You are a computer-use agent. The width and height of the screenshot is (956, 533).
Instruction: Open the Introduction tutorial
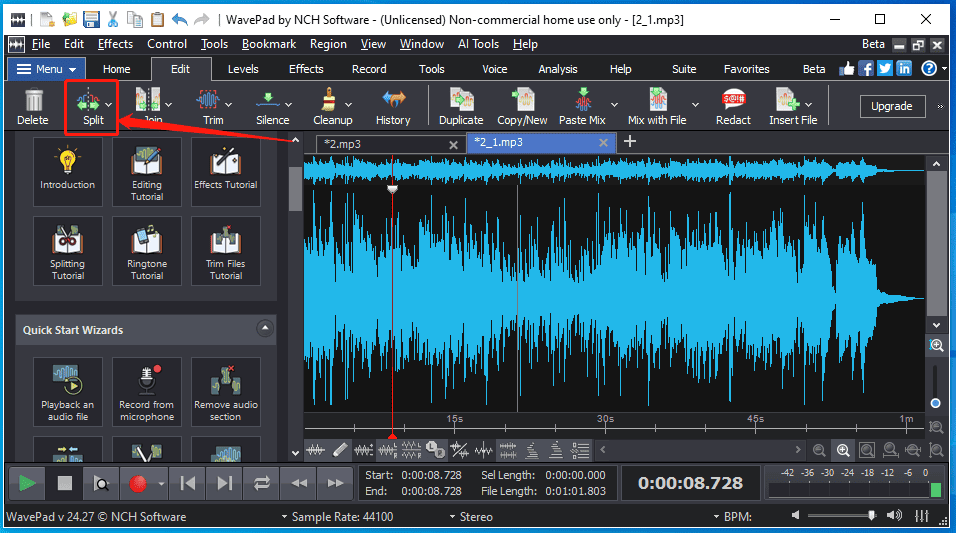68,172
